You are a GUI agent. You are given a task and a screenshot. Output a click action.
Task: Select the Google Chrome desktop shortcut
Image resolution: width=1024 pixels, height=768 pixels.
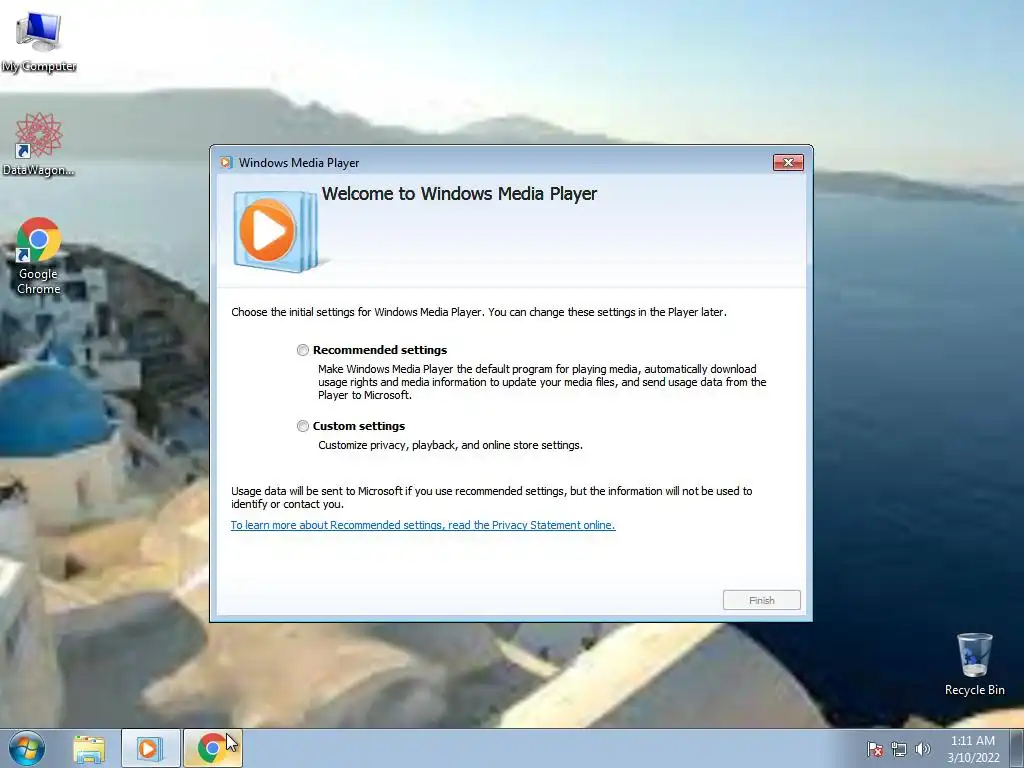[39, 256]
